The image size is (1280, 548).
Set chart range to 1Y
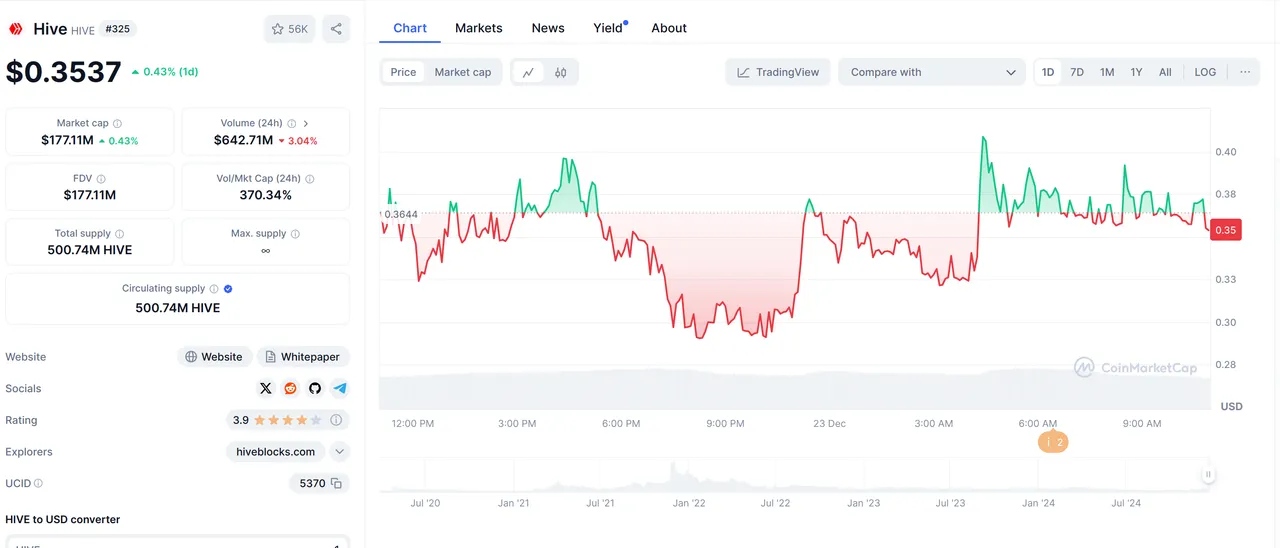click(x=1136, y=72)
